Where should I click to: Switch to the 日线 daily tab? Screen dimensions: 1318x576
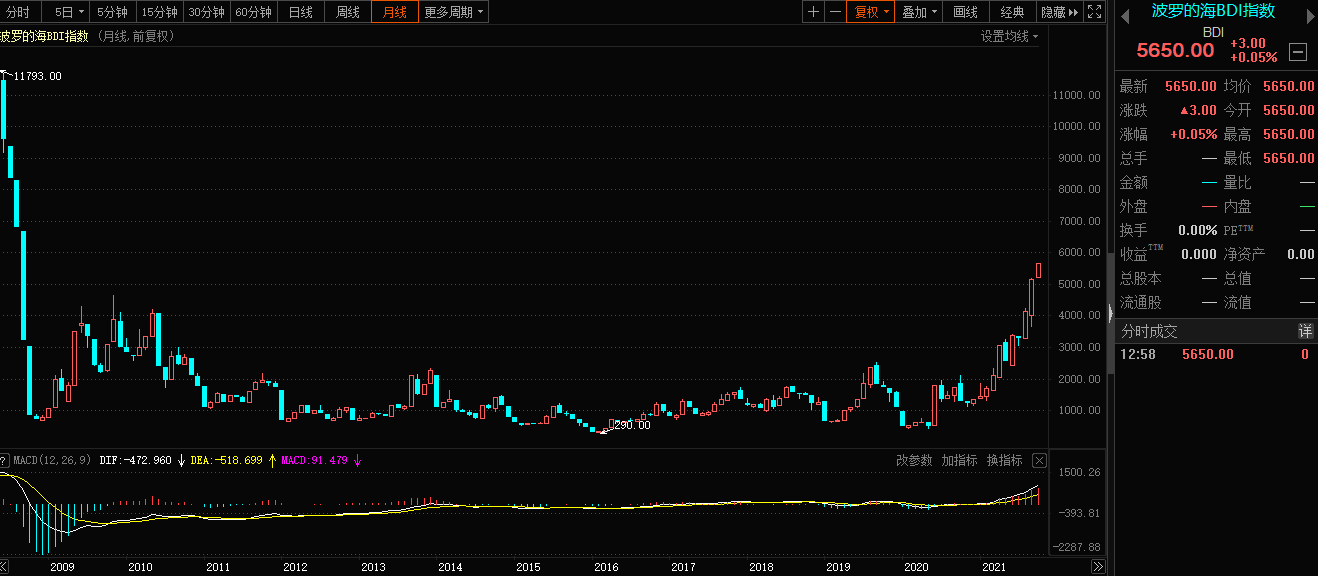pos(300,12)
